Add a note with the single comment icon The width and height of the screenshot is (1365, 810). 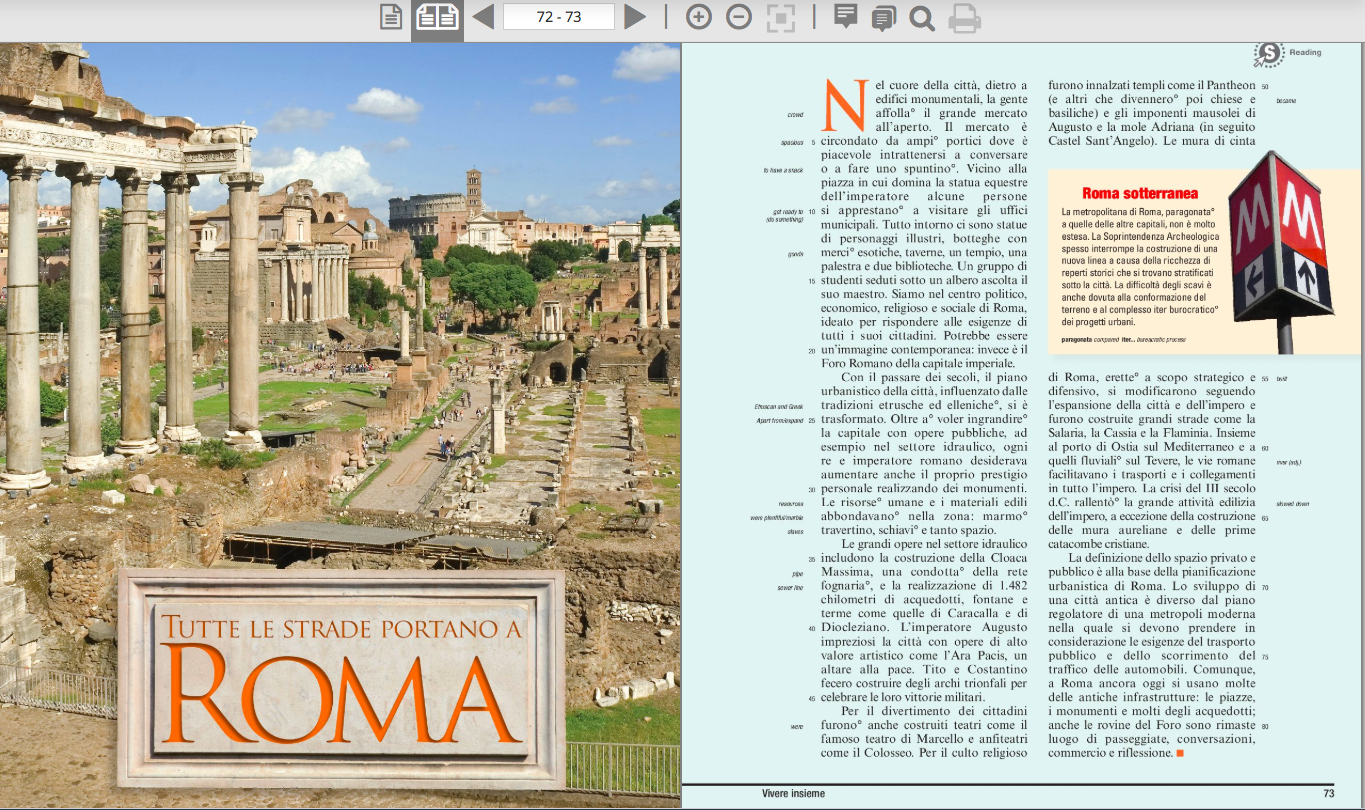pyautogui.click(x=846, y=17)
